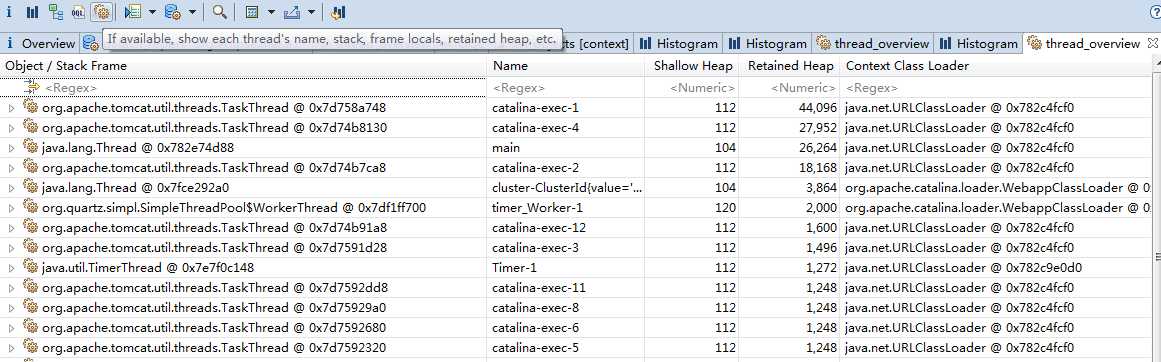
Task: Open the reports dropdown arrow beside the run icon
Action: [x=152, y=12]
